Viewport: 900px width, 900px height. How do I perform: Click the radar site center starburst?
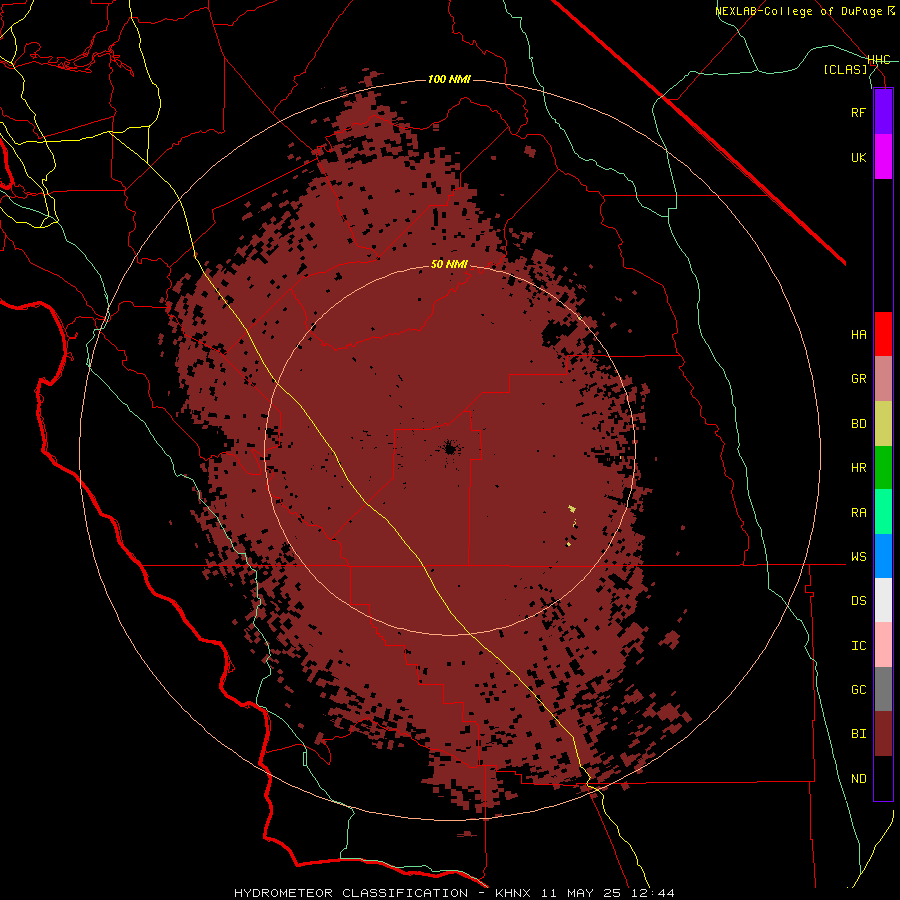pyautogui.click(x=449, y=448)
